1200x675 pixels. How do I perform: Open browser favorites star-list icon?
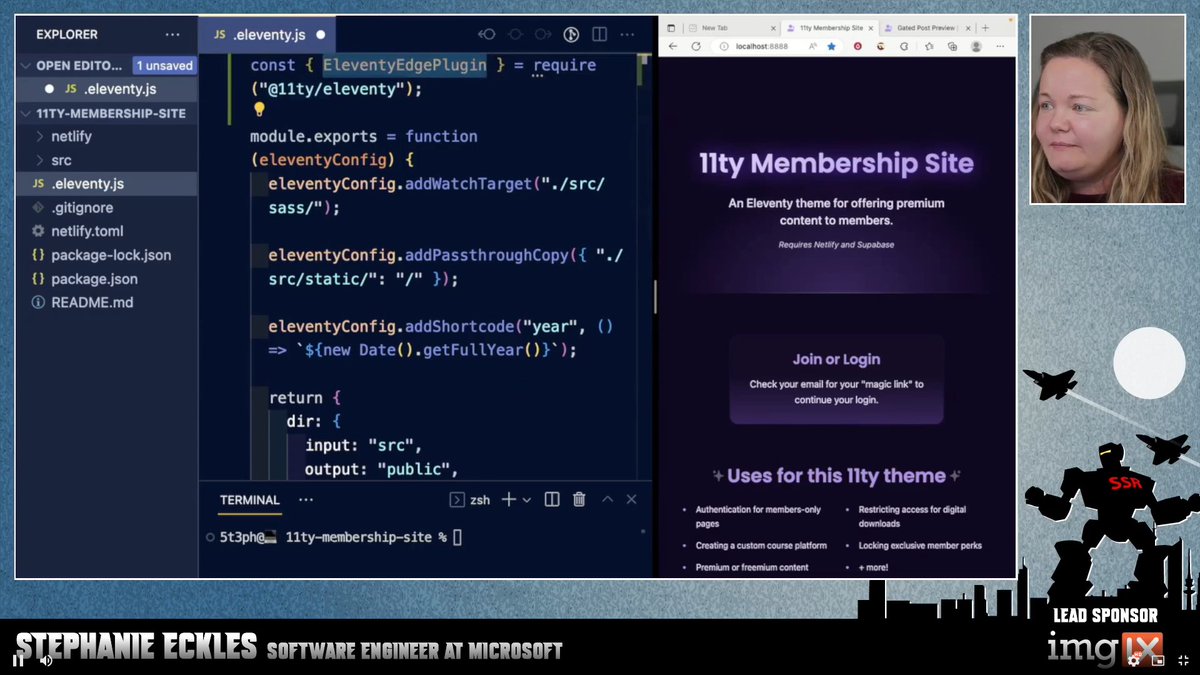(929, 46)
